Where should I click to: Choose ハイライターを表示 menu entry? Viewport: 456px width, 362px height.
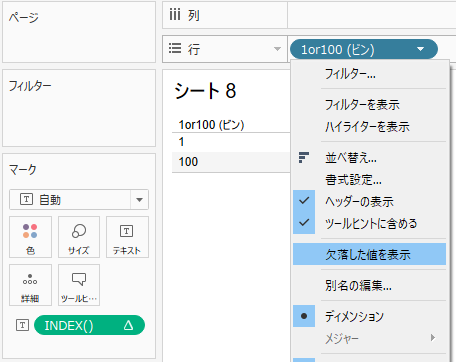[369, 127]
